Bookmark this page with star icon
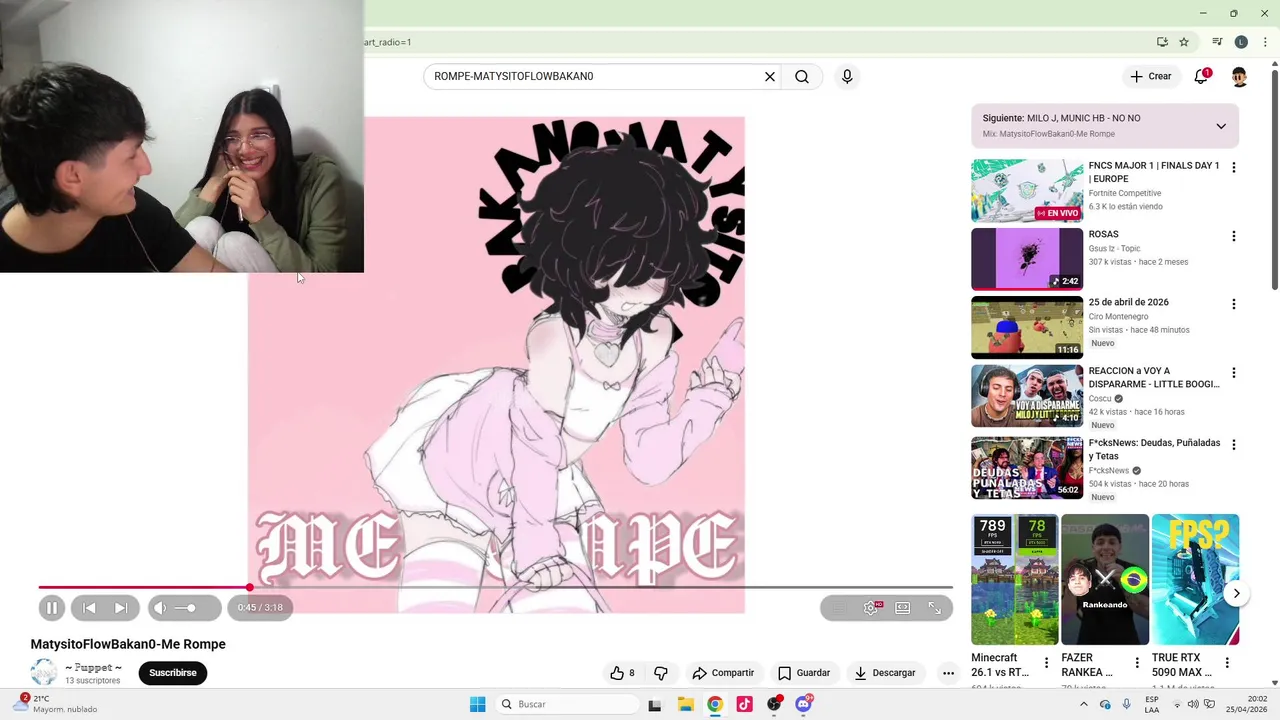Screen dimensions: 1280x720 pyautogui.click(x=1184, y=42)
